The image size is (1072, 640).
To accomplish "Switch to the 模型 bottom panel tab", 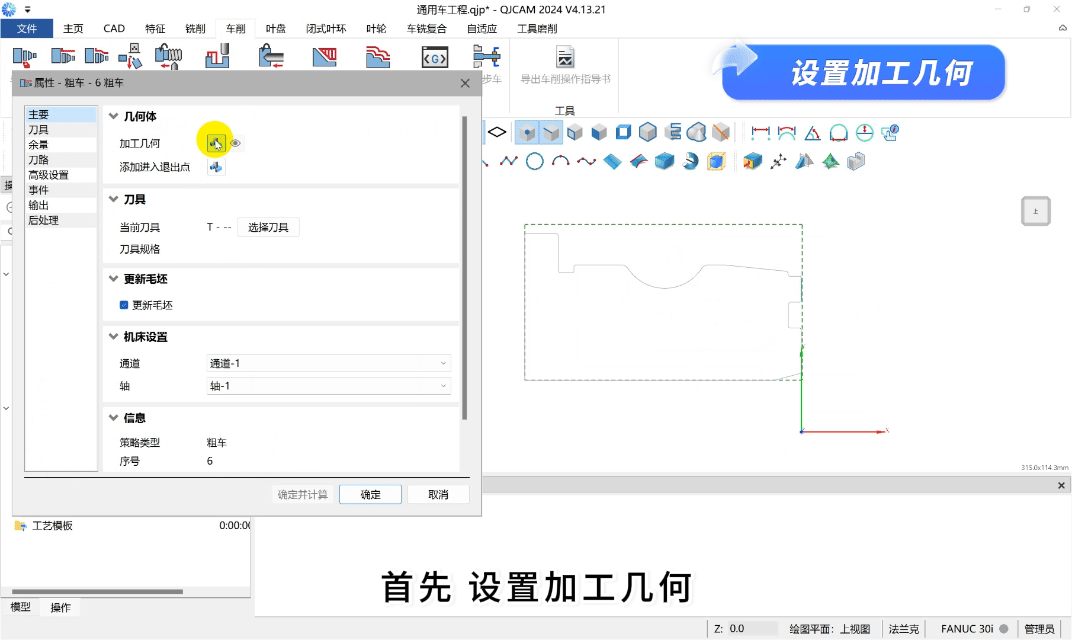I will [20, 607].
